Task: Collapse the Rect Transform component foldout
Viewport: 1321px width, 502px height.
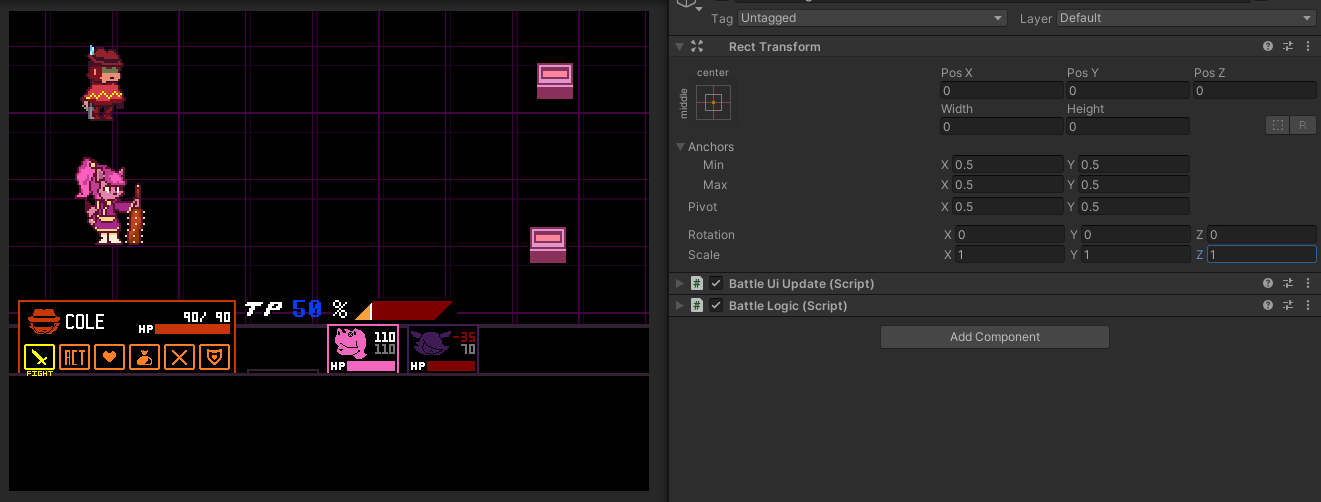Action: coord(680,47)
